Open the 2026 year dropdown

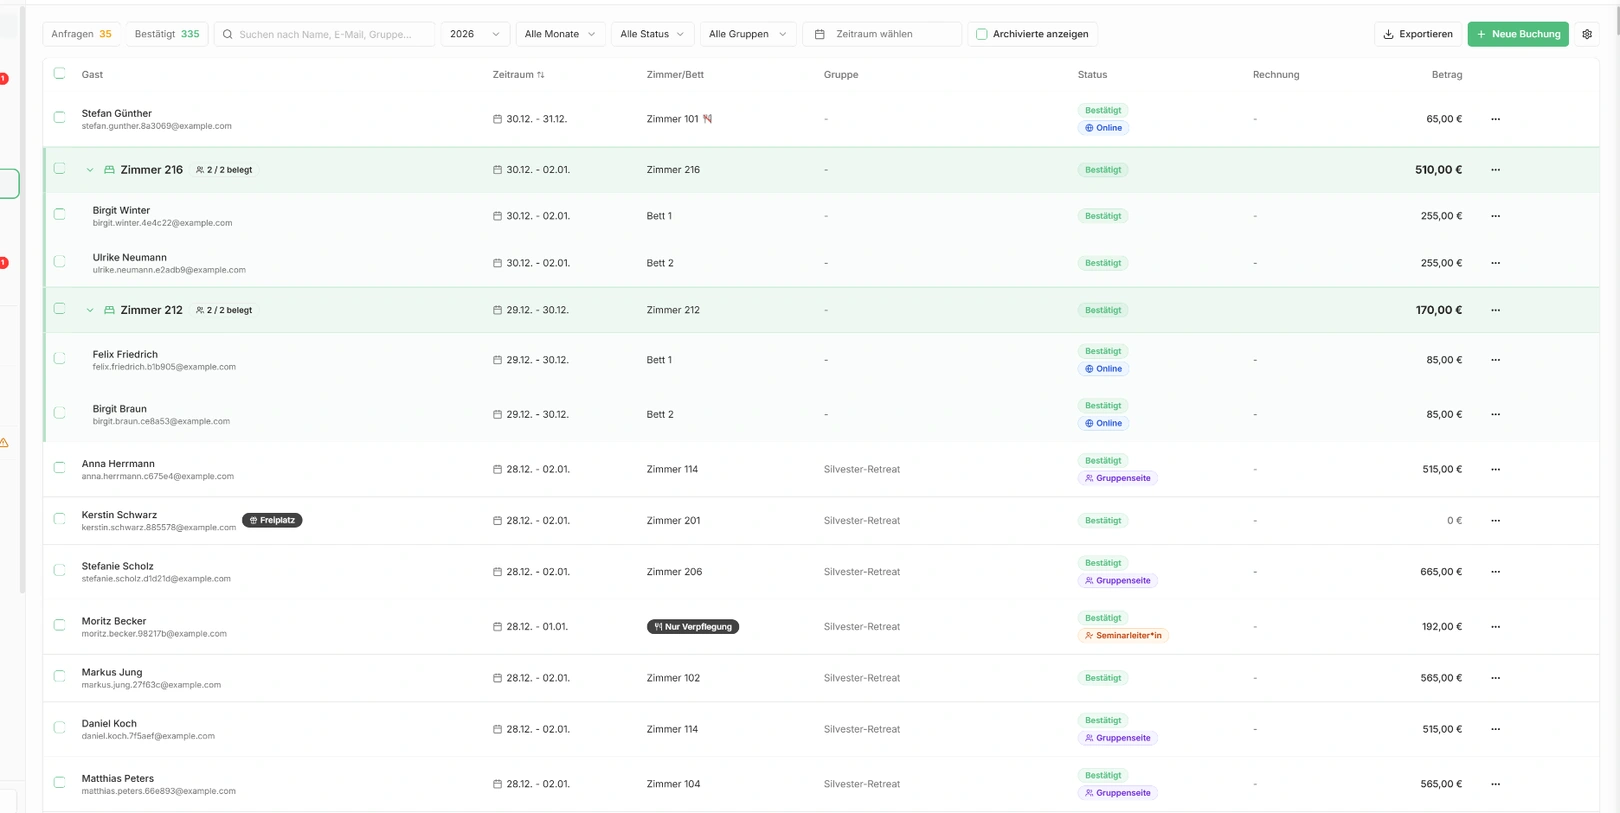point(475,34)
